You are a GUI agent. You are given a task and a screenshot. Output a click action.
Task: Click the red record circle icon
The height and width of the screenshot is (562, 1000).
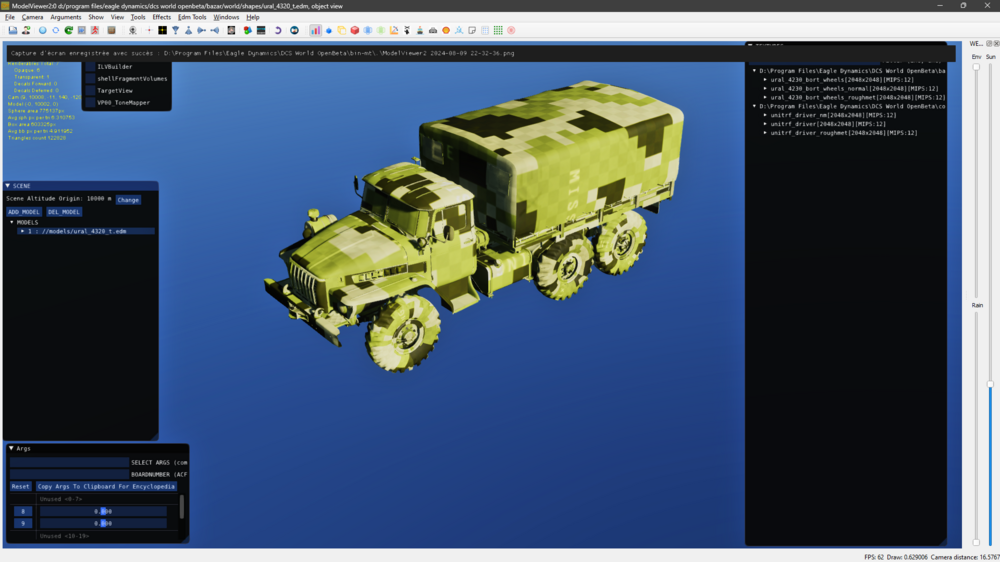tap(511, 30)
